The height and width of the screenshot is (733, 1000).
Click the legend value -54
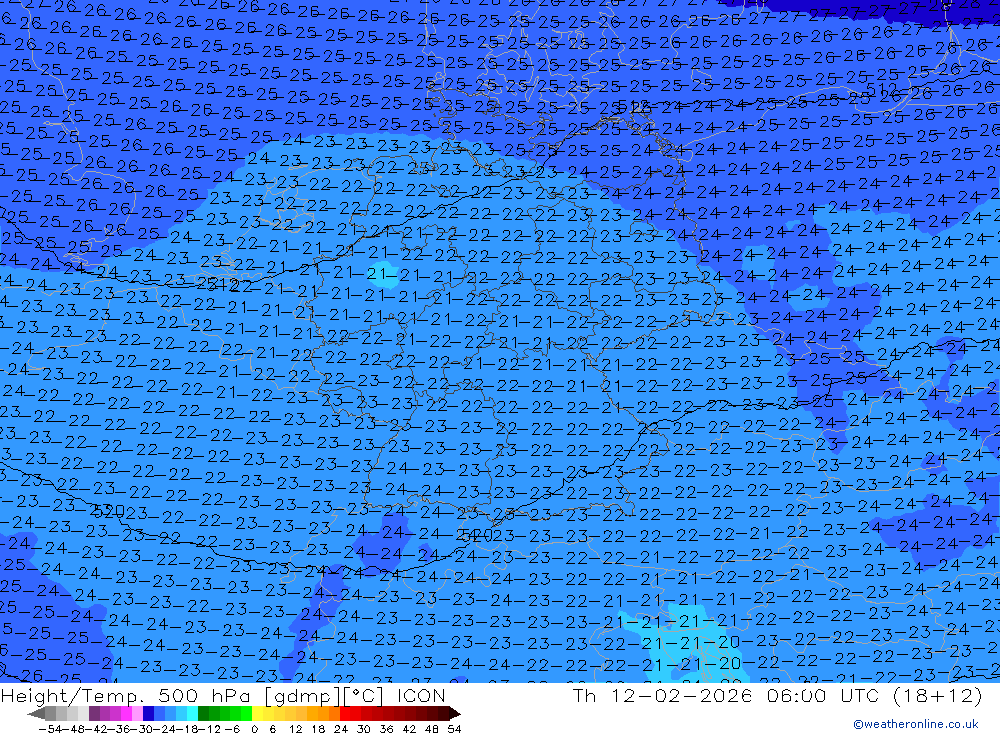pos(50,729)
